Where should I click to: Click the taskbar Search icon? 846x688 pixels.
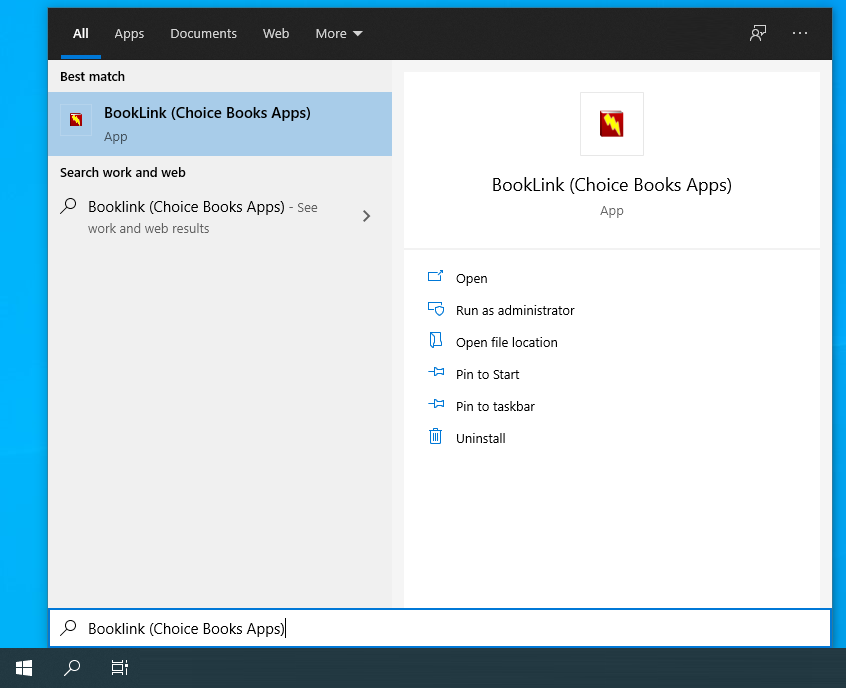point(72,668)
